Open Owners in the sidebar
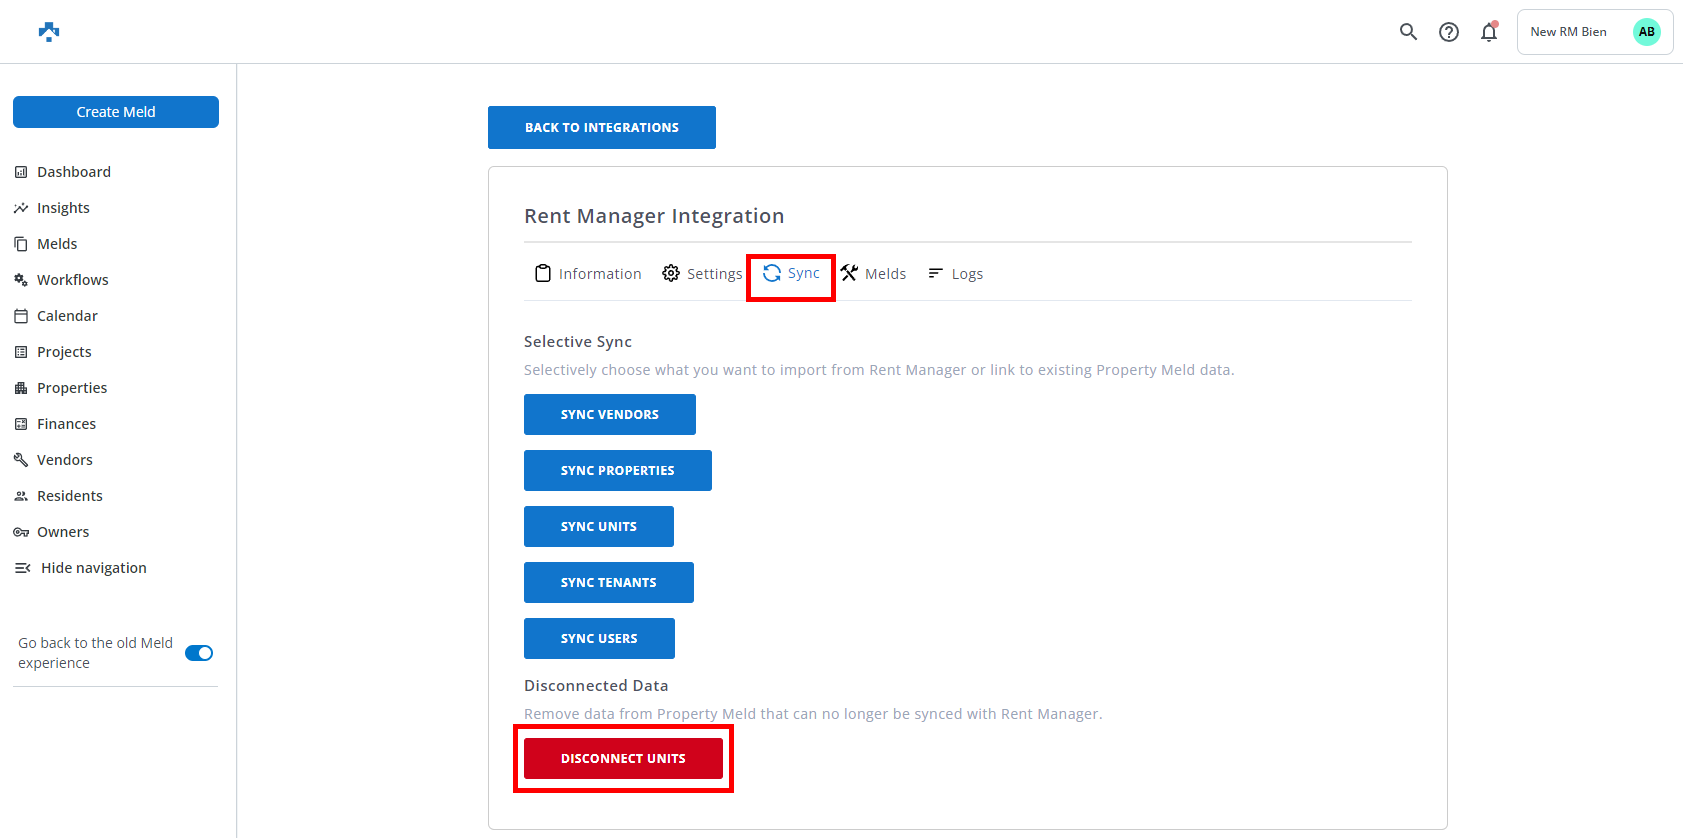 pyautogui.click(x=62, y=532)
